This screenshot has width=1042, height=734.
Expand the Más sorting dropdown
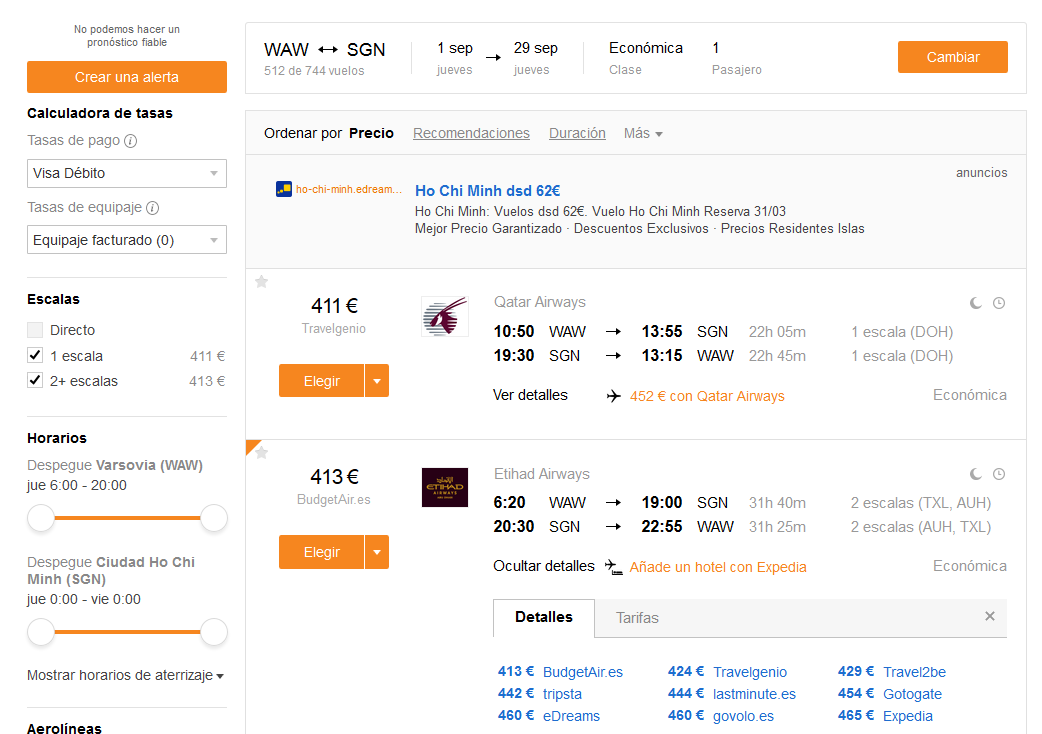click(x=643, y=134)
